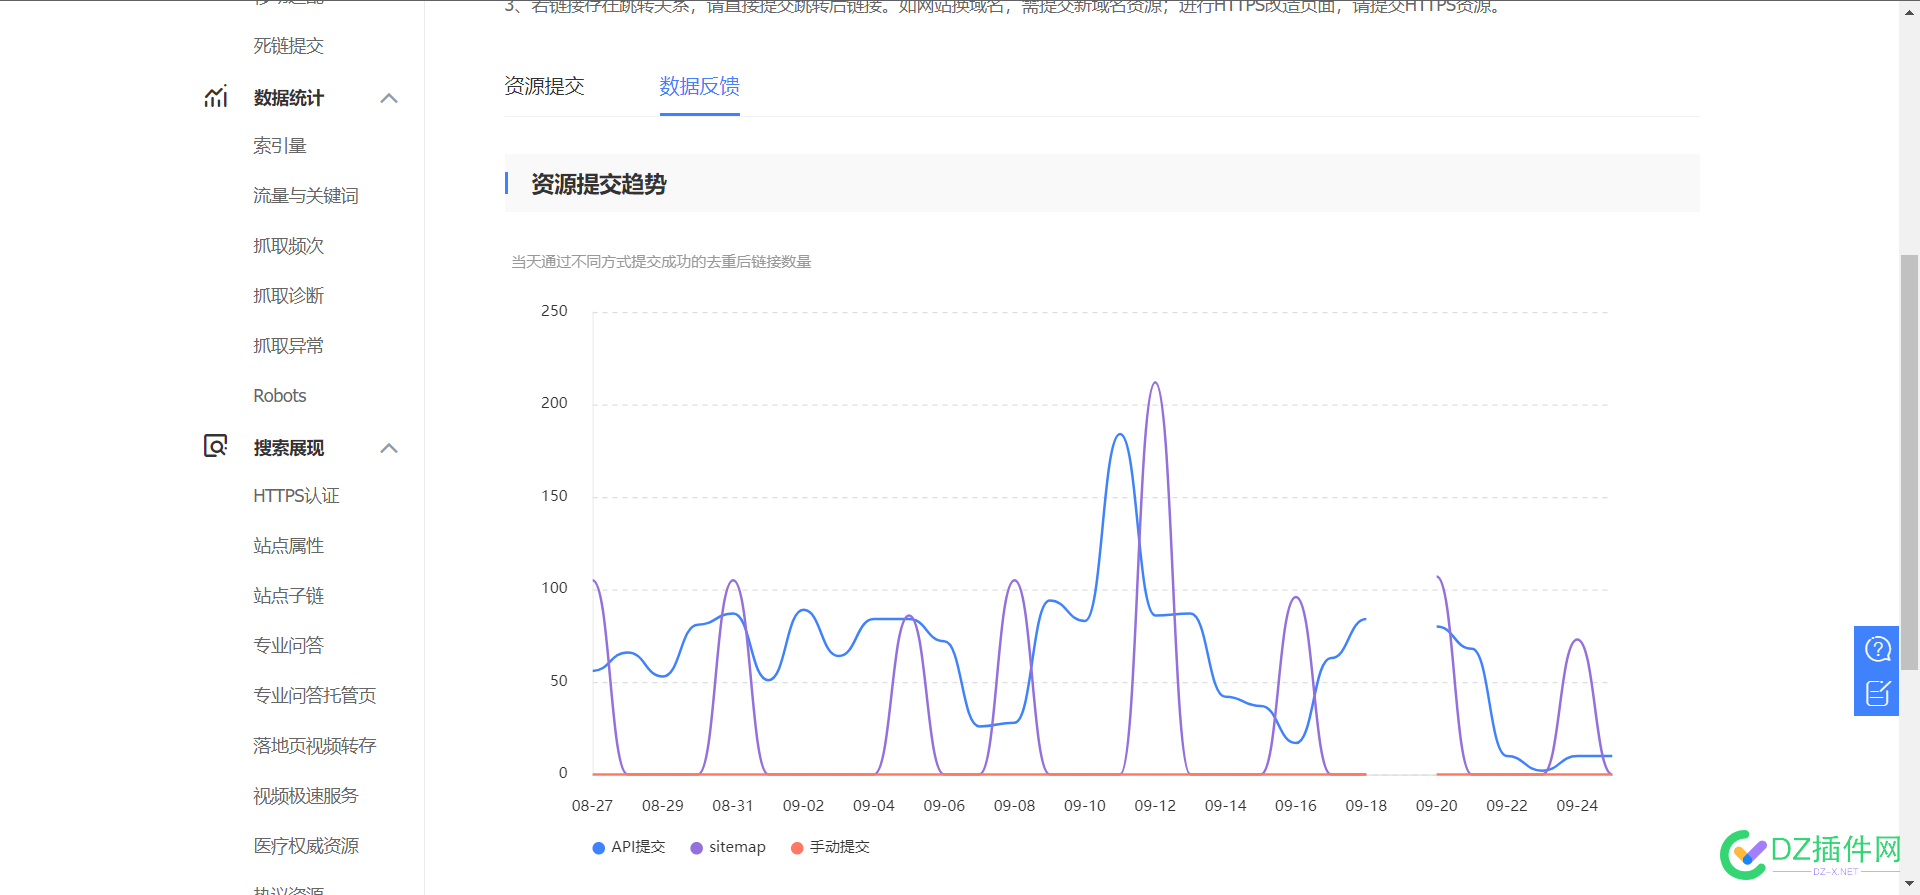The height and width of the screenshot is (895, 1920).
Task: Click the 搜索展现 search icon
Action: click(x=216, y=446)
